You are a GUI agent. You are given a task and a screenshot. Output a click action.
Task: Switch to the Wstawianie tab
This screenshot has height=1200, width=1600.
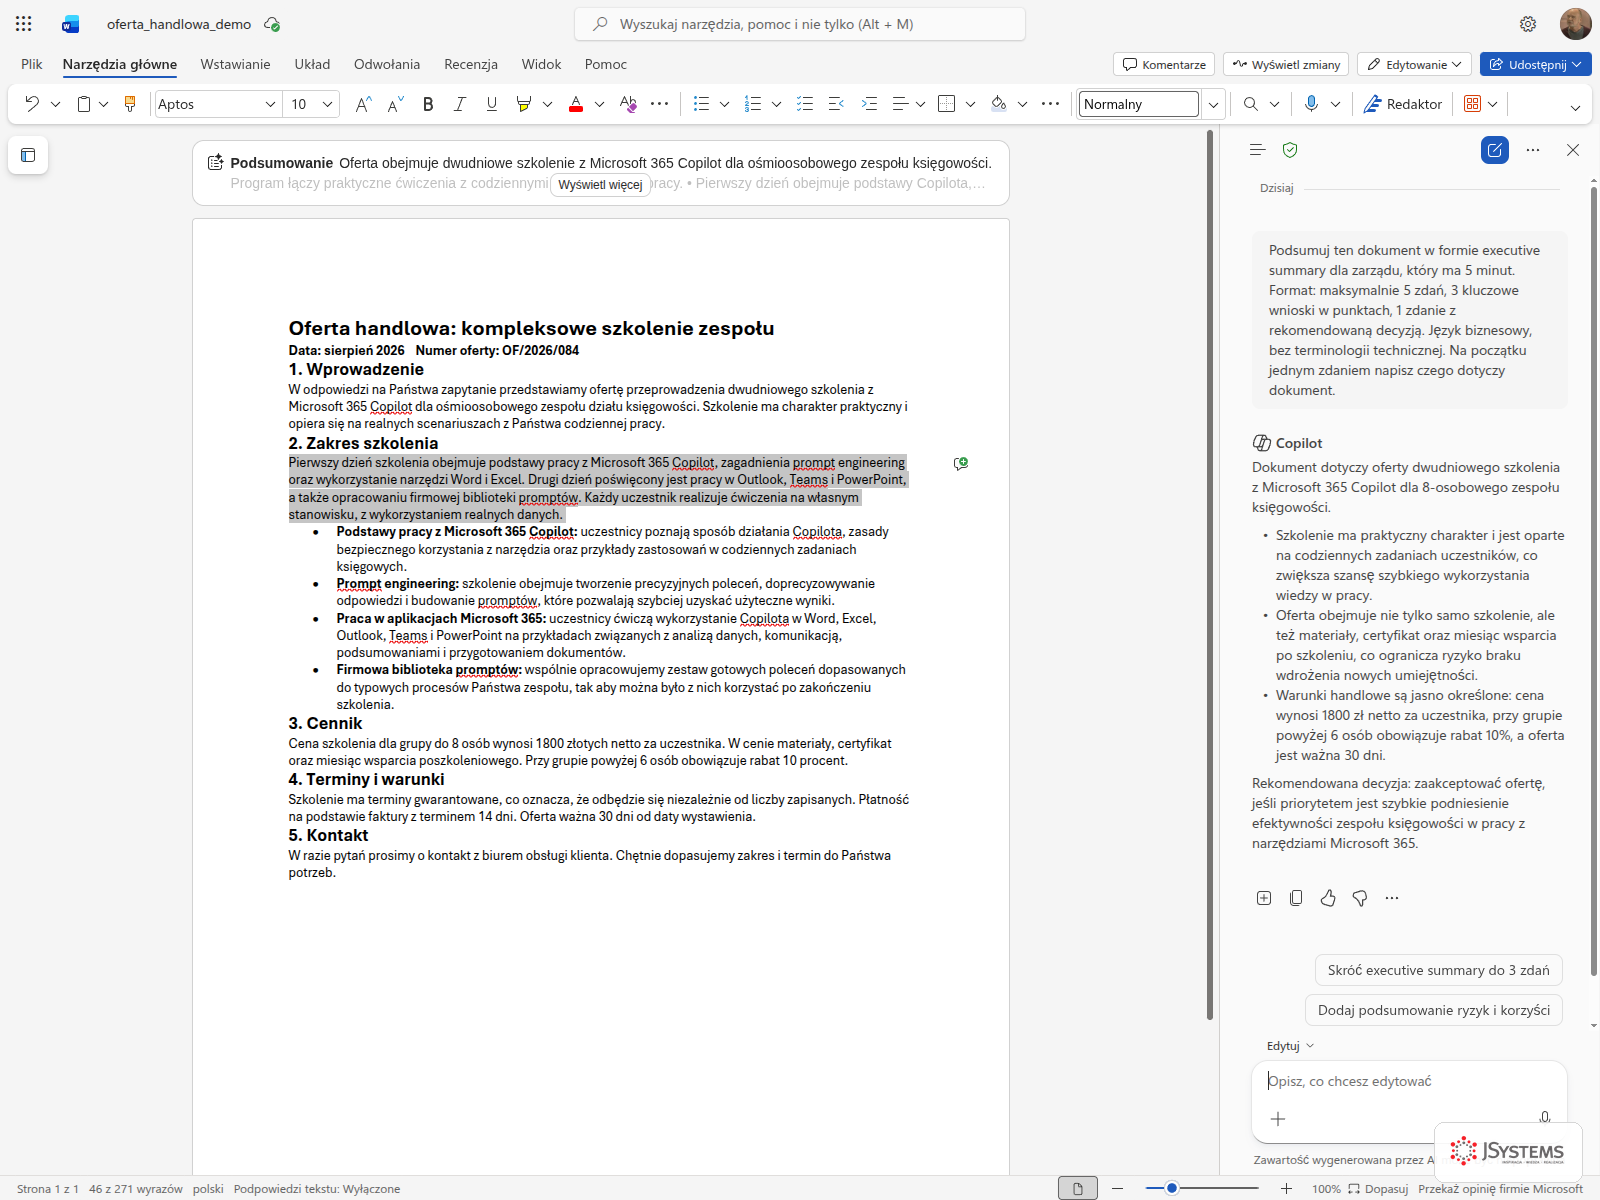(235, 64)
